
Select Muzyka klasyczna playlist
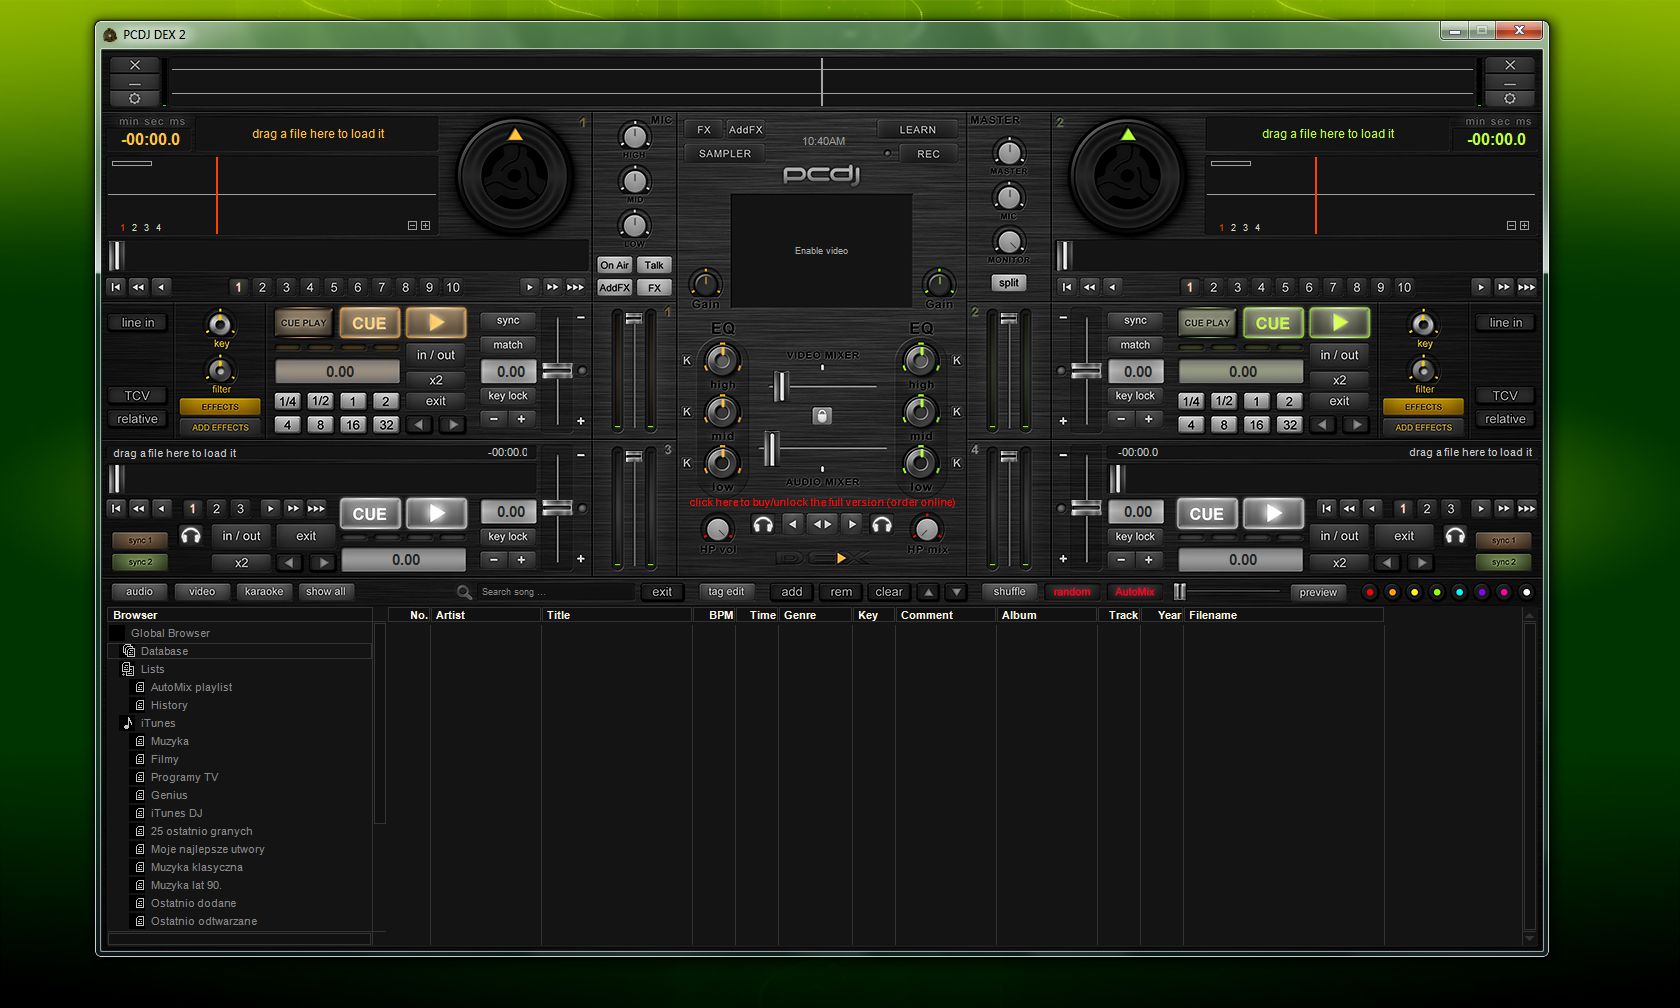(x=197, y=867)
